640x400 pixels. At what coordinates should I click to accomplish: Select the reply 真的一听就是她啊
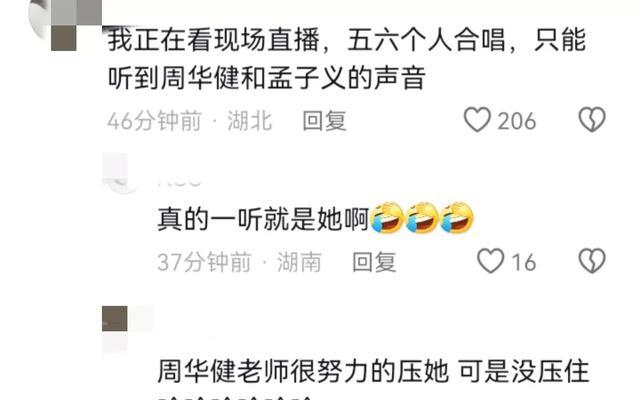pos(263,219)
